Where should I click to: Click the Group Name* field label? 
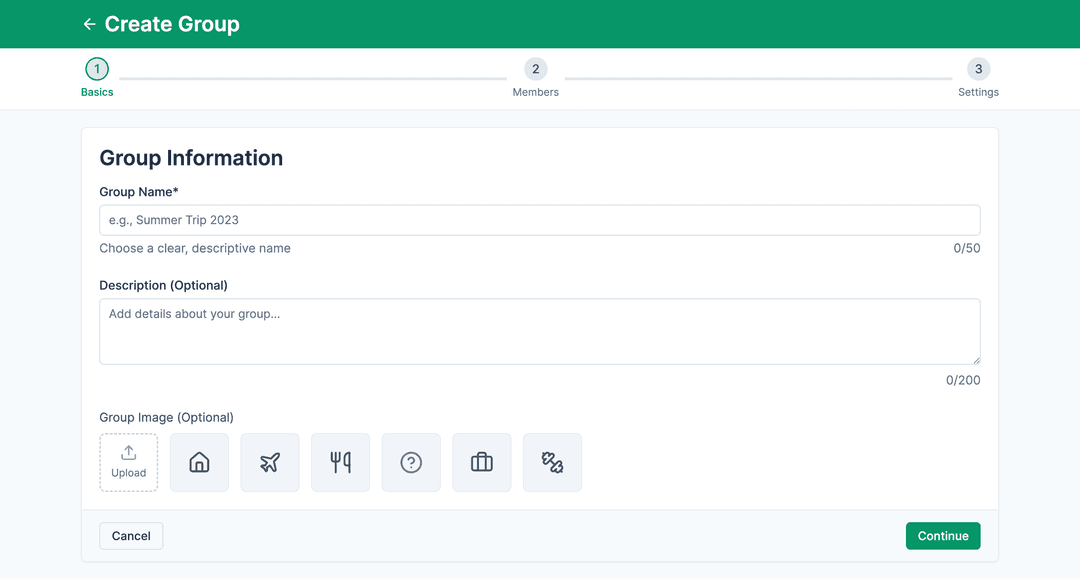(x=139, y=191)
